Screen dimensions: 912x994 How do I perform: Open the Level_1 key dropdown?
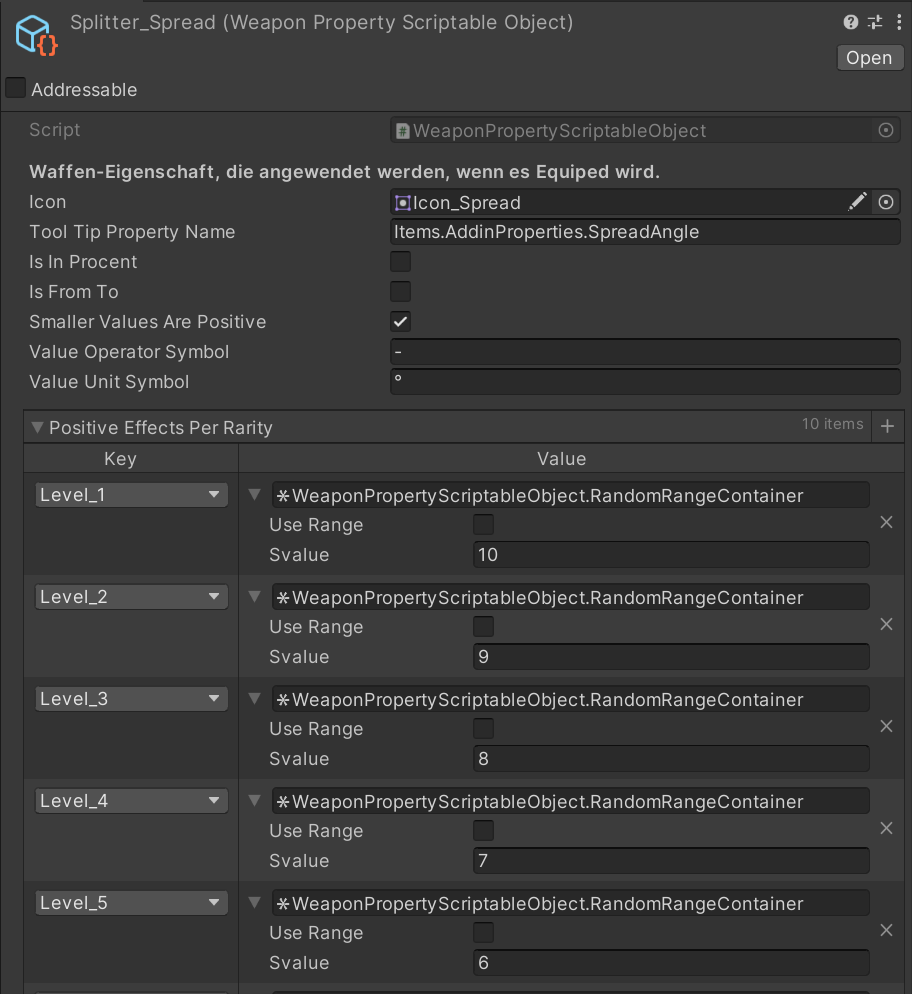click(131, 495)
